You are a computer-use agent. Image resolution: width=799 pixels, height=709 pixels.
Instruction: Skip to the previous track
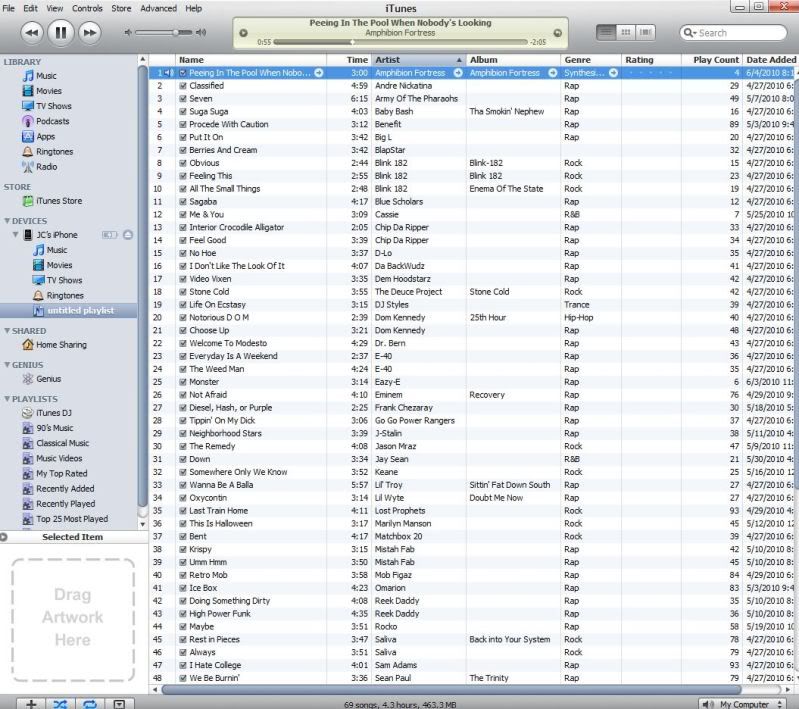tap(32, 33)
